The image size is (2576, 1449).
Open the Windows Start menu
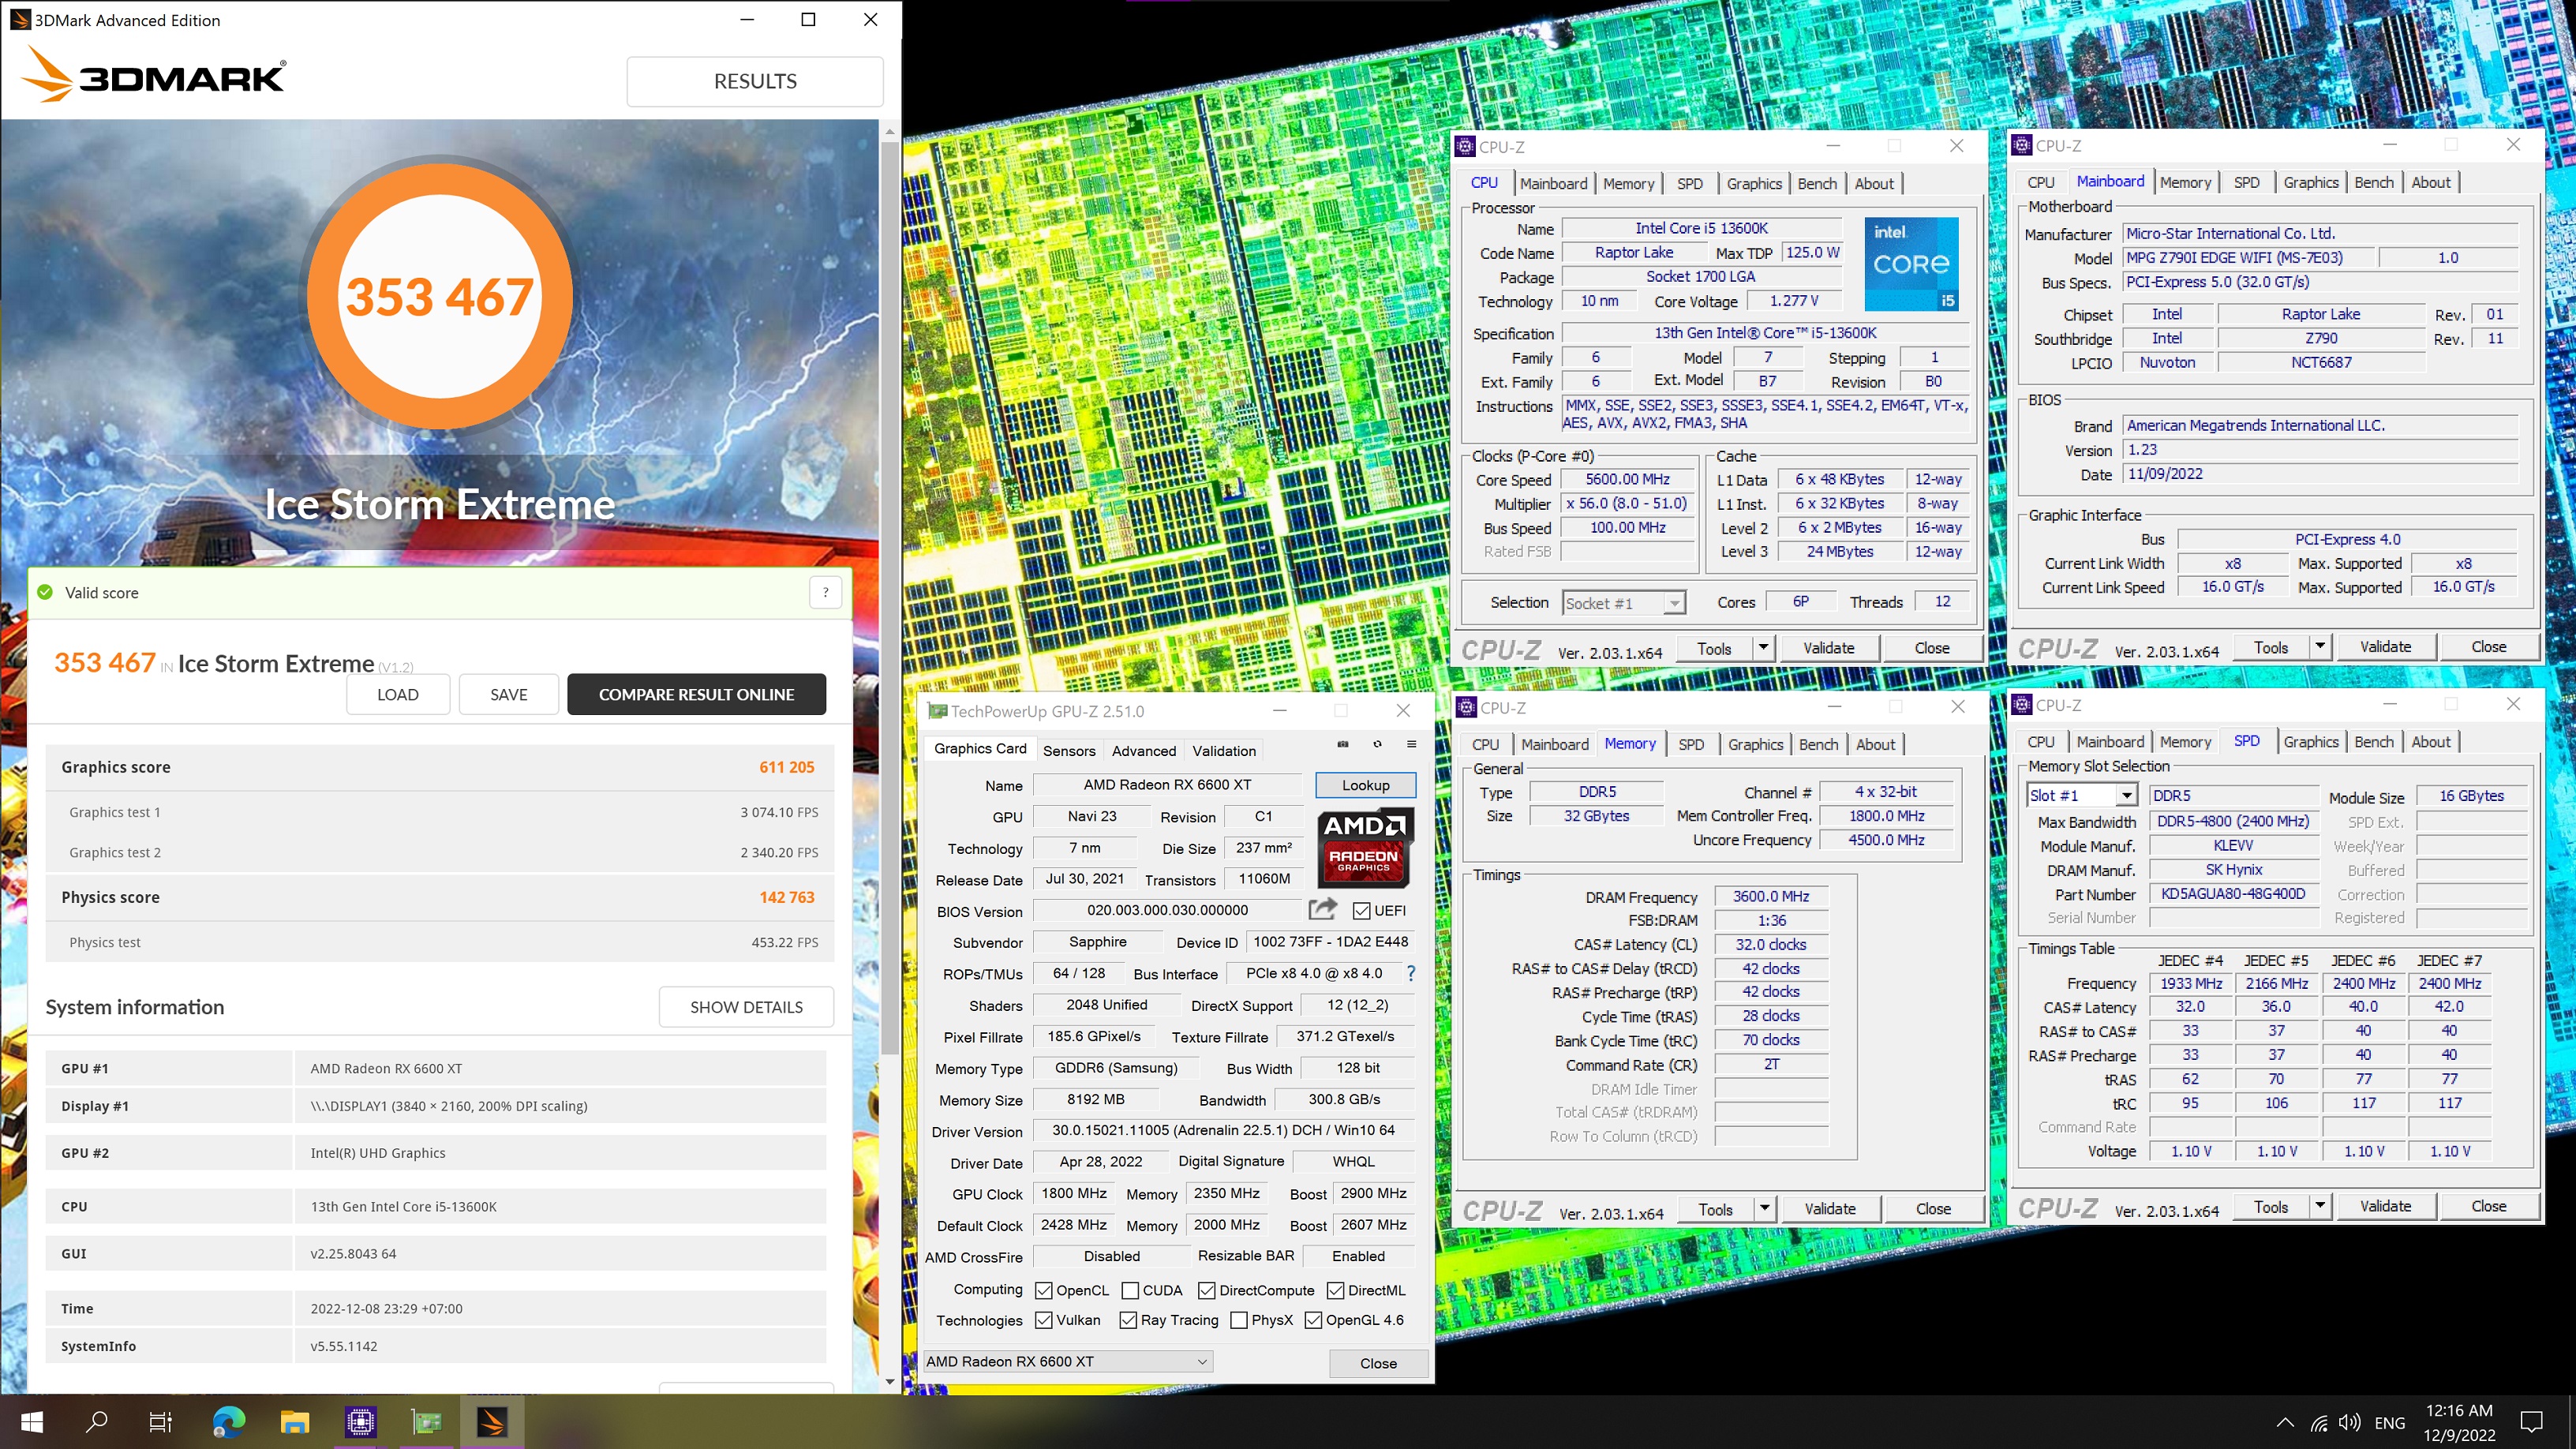point(32,1421)
